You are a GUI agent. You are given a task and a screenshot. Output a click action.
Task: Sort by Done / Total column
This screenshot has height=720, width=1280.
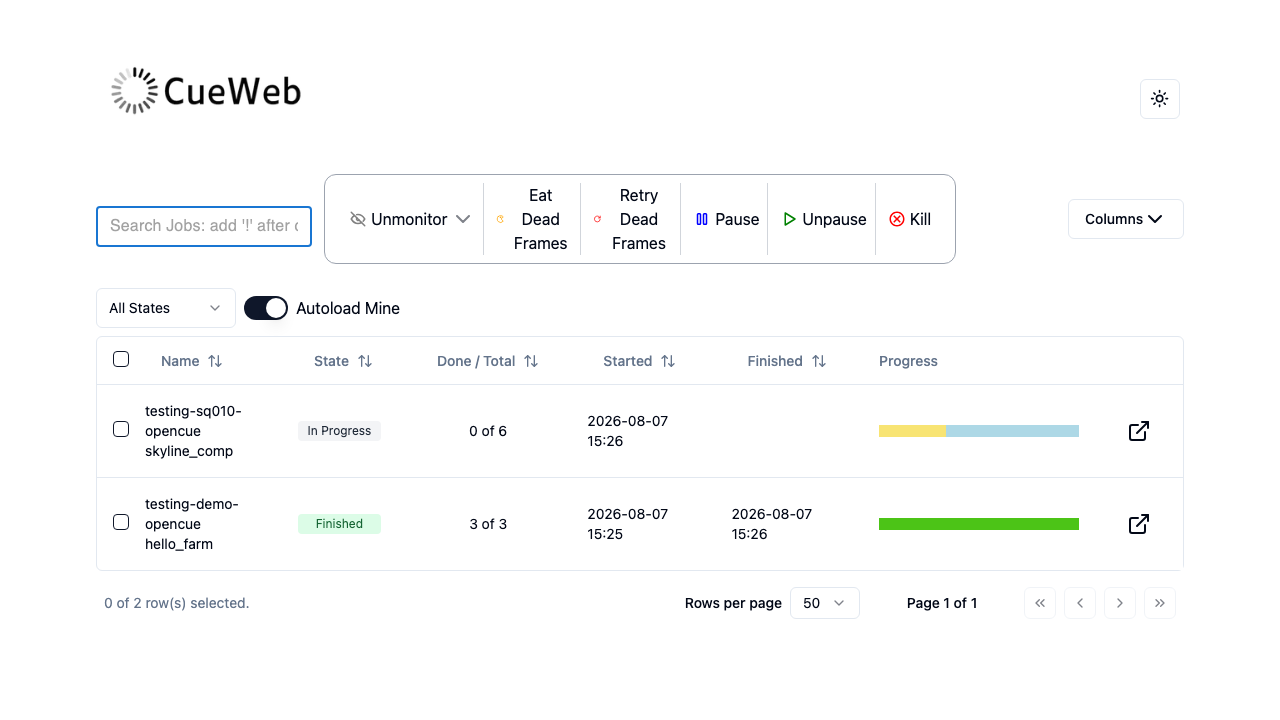point(488,361)
